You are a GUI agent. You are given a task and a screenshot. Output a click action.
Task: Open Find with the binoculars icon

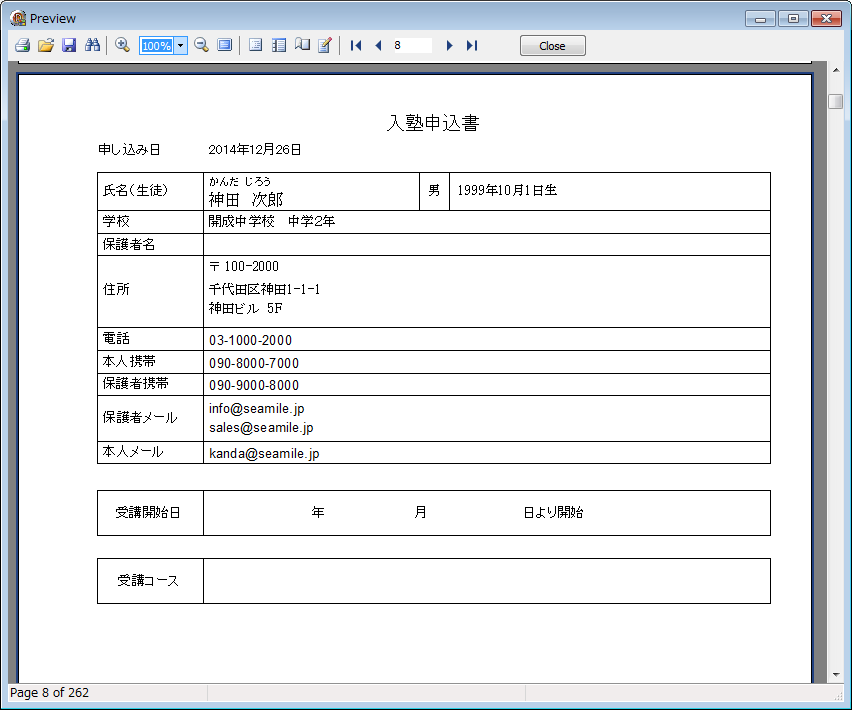[x=93, y=46]
